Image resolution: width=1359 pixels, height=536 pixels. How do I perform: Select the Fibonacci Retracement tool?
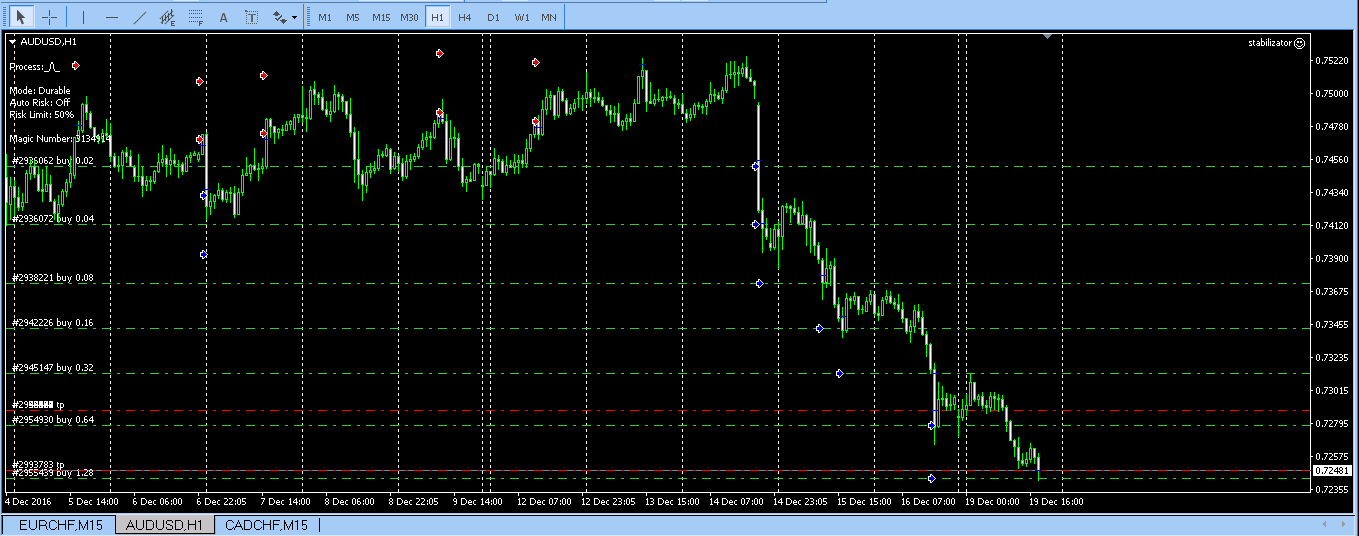pos(195,17)
